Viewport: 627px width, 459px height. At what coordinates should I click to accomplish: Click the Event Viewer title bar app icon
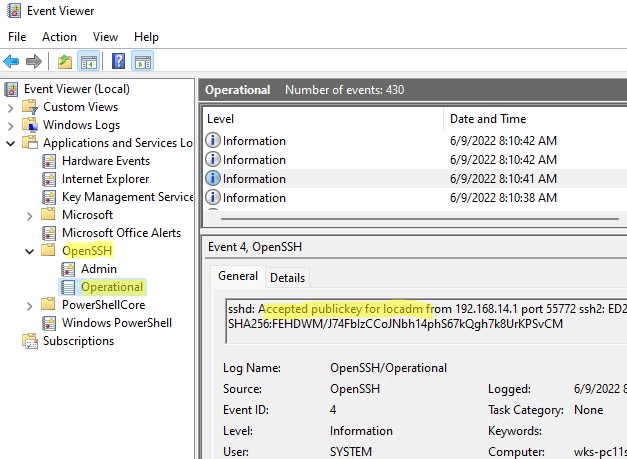14,11
